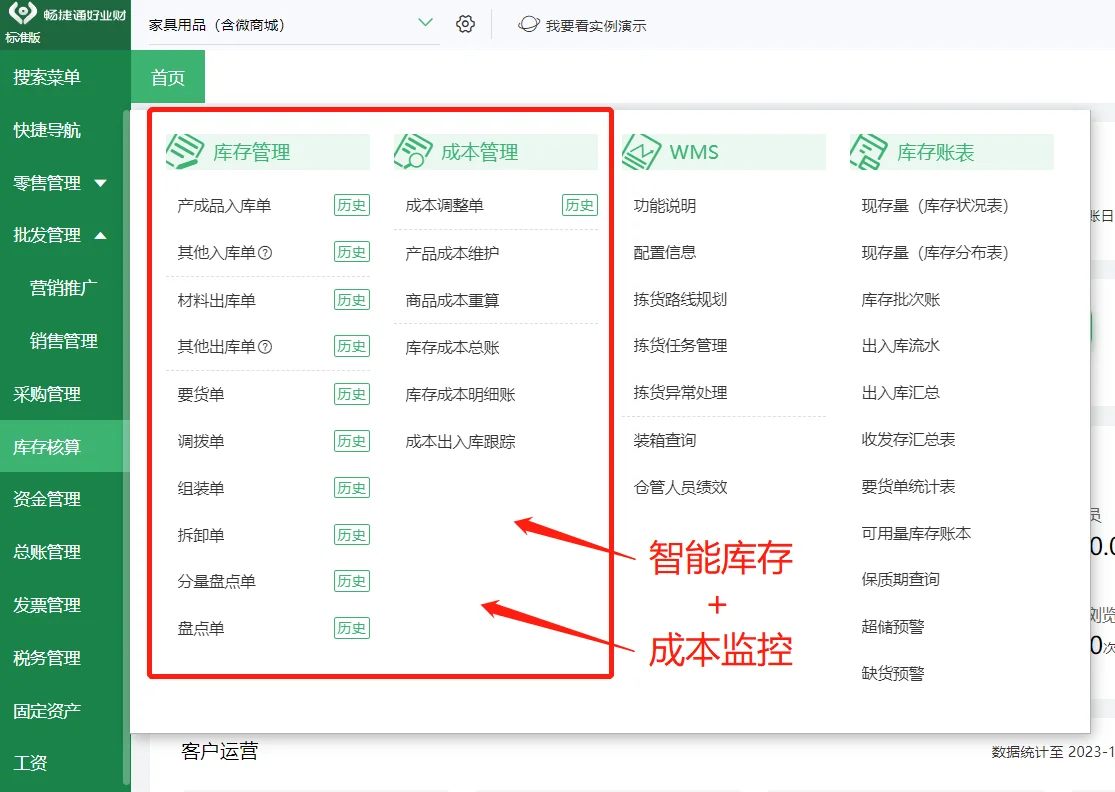1115x792 pixels.
Task: Open the settings gear in the top bar
Action: pyautogui.click(x=465, y=24)
